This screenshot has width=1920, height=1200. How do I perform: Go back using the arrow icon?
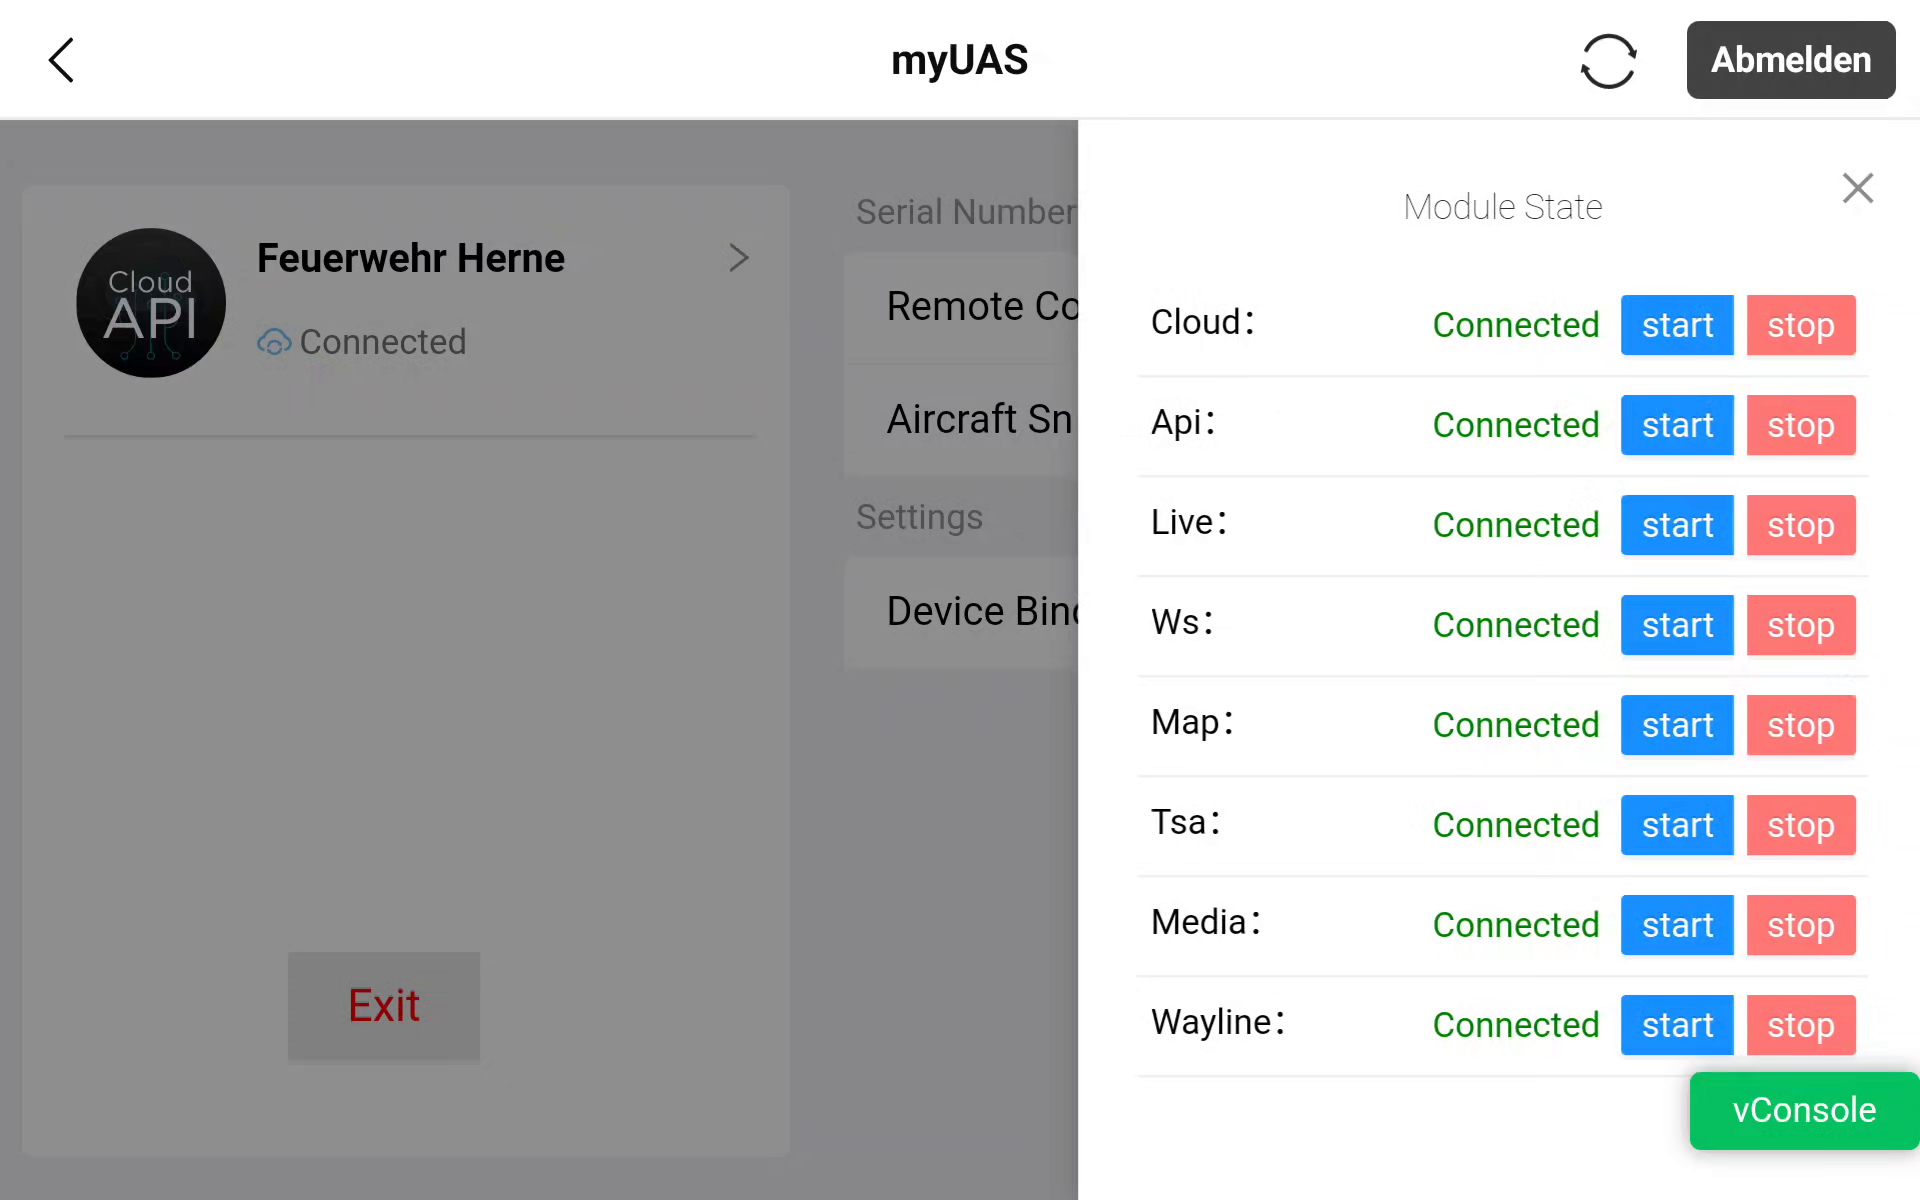click(x=62, y=60)
